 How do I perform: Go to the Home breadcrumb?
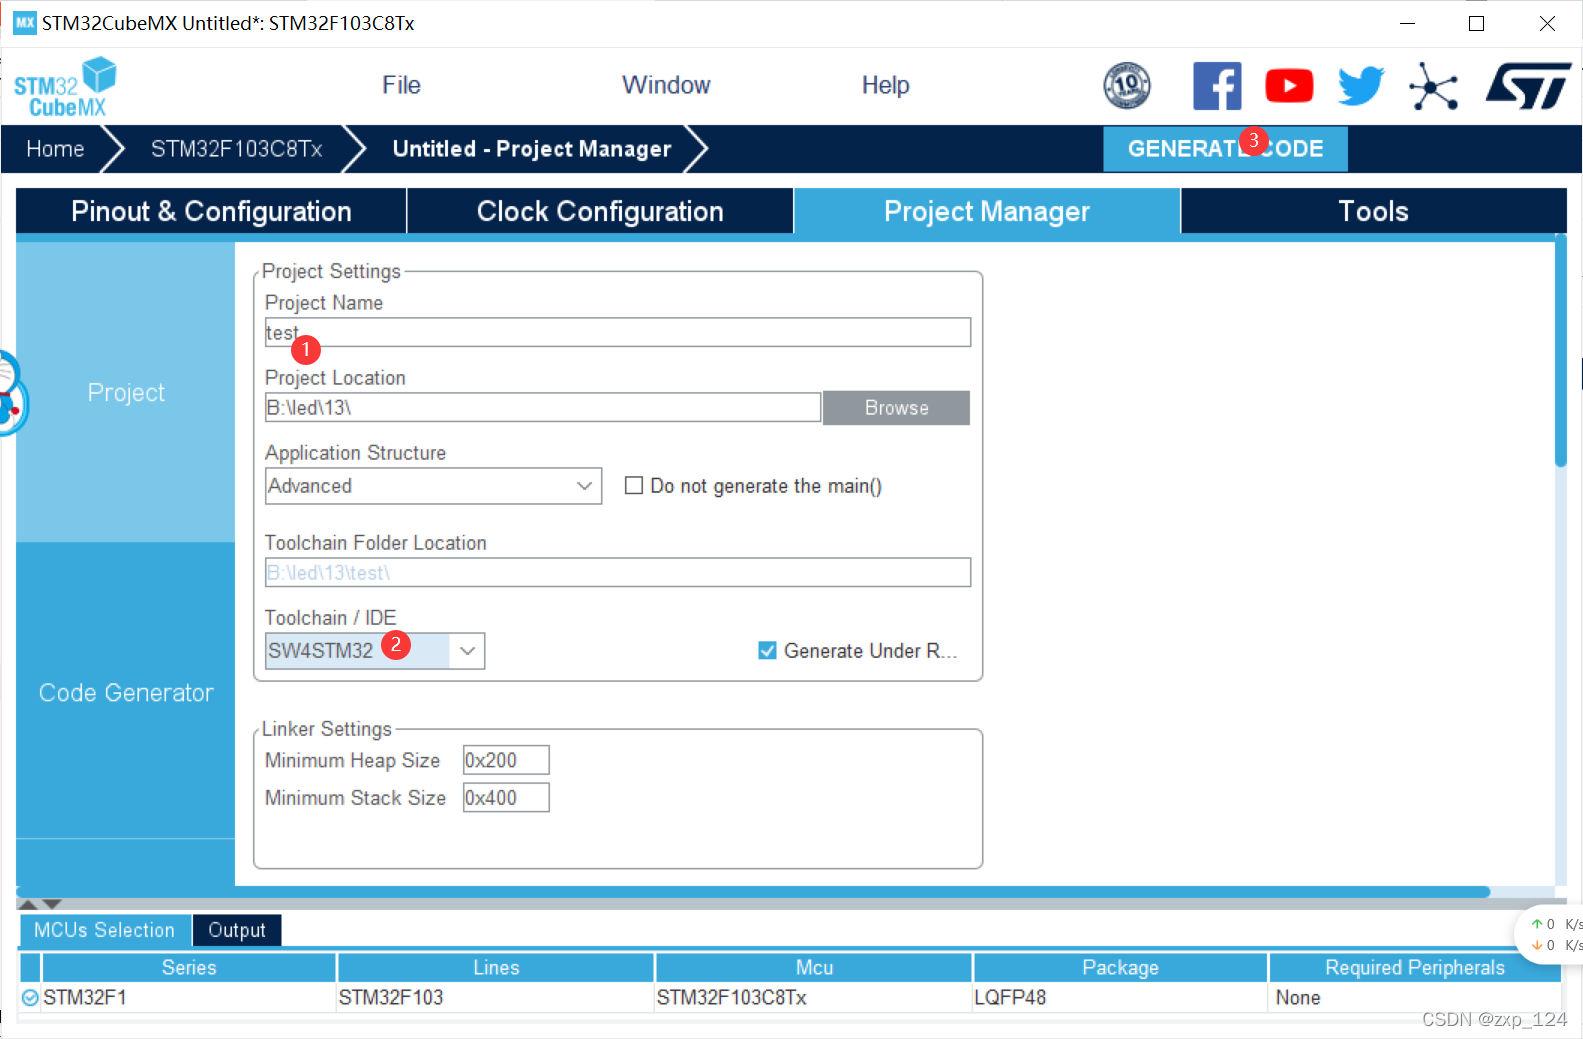point(55,149)
